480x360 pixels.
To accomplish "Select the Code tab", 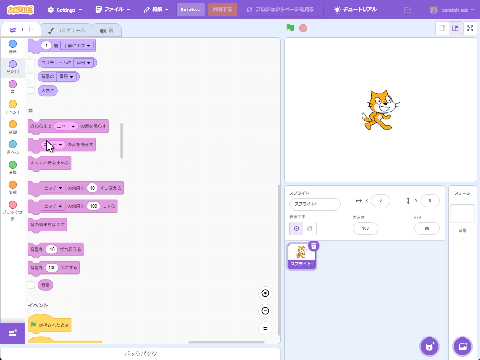I will pos(21,30).
